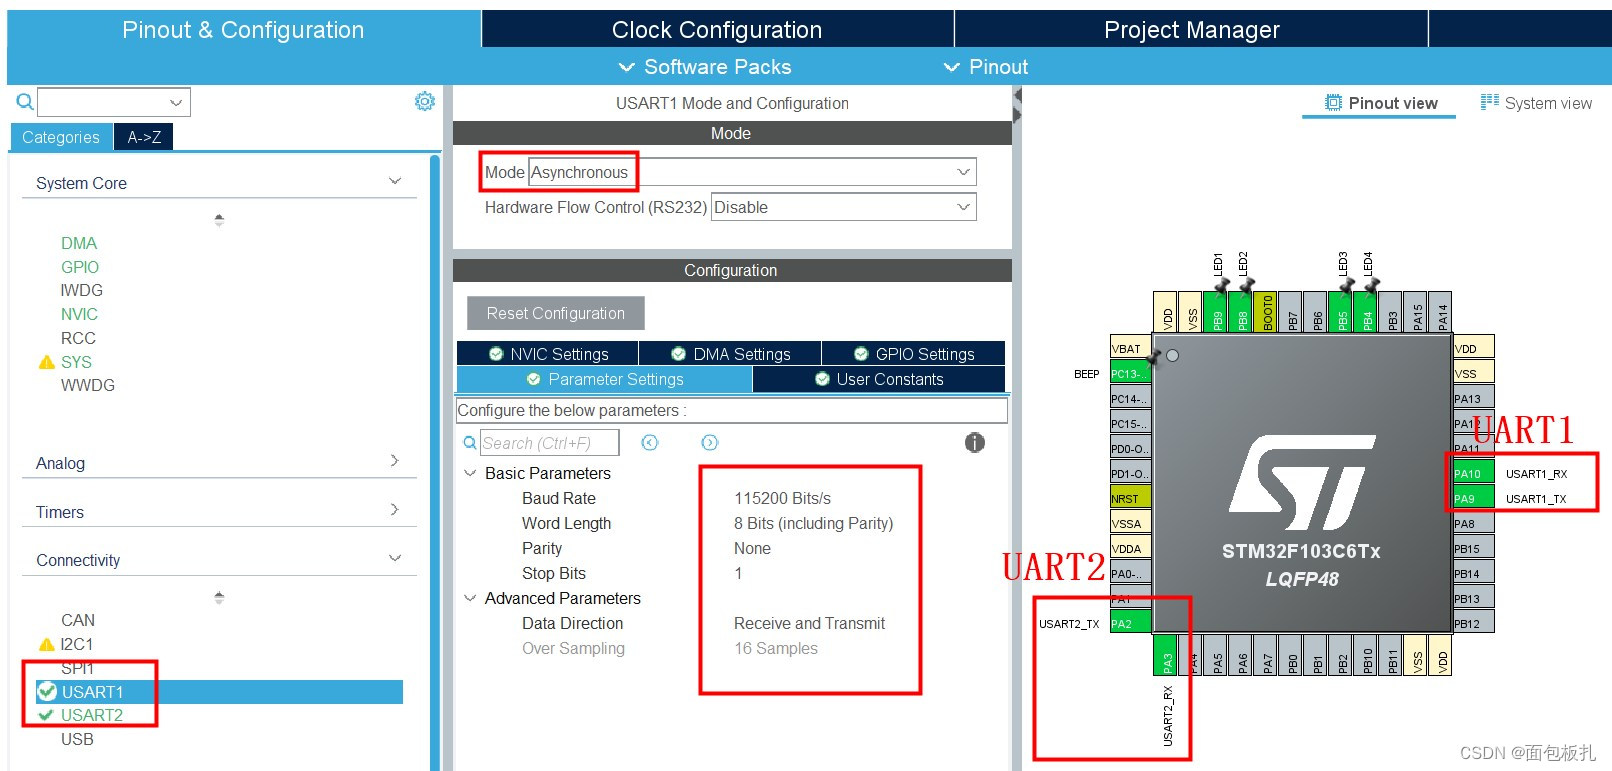
Task: Switch to System view
Action: tap(1536, 103)
